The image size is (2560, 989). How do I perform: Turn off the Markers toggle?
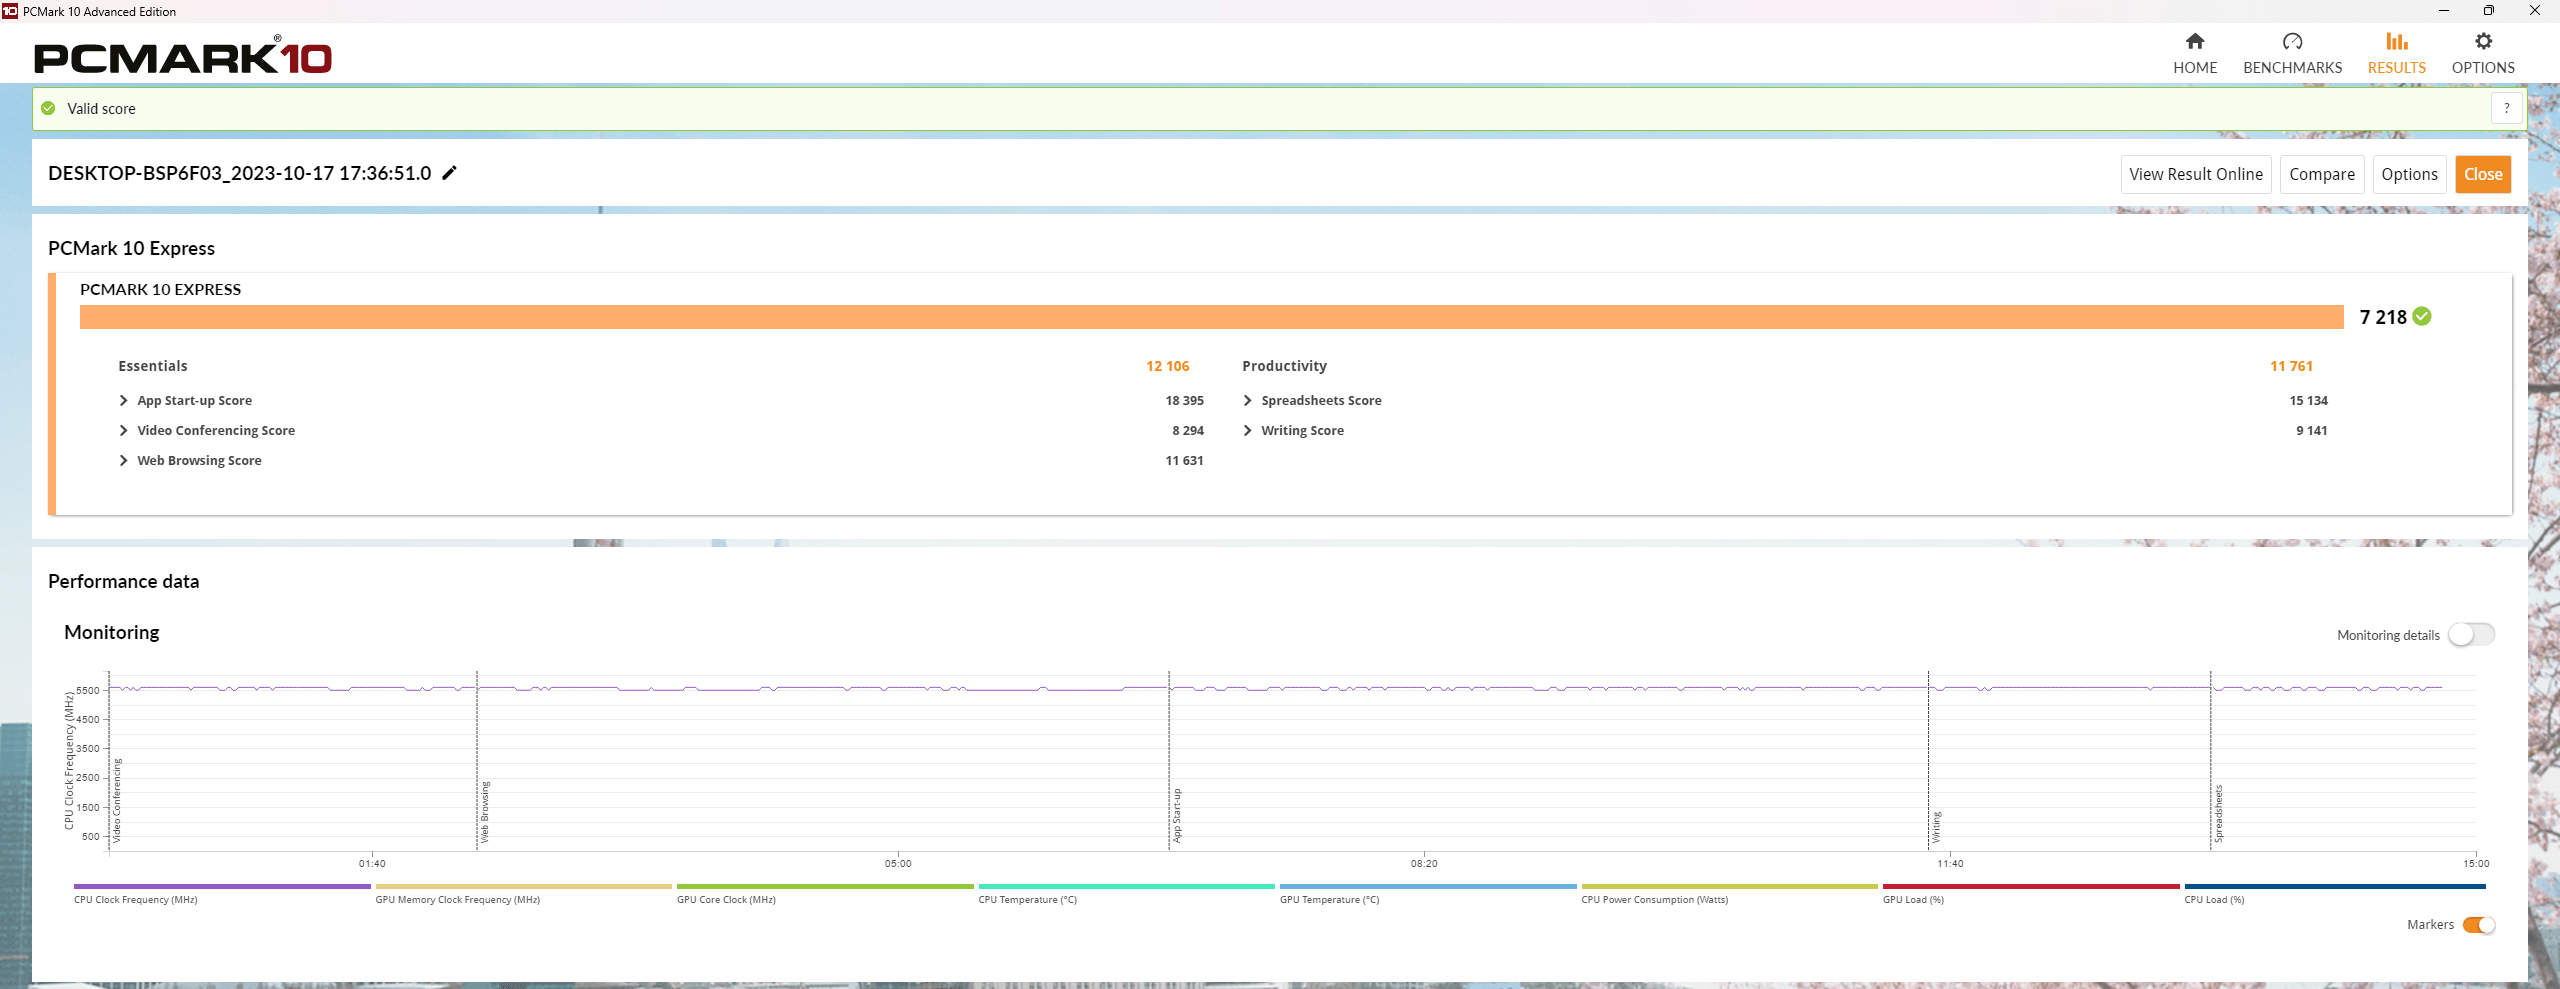point(2478,925)
